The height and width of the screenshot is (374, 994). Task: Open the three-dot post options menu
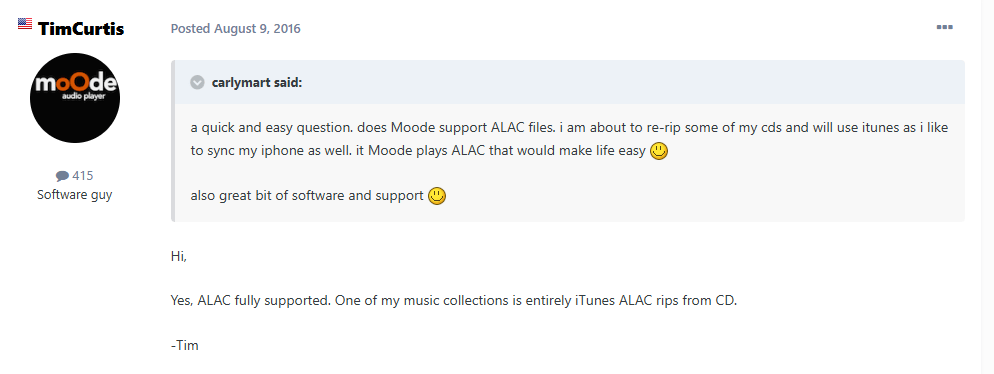click(x=945, y=27)
